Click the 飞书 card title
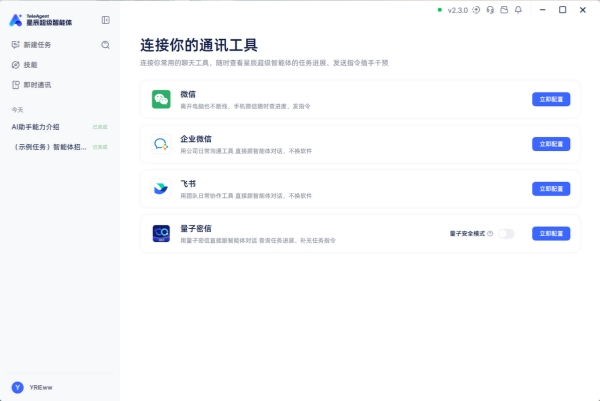600x401 pixels. 188,184
